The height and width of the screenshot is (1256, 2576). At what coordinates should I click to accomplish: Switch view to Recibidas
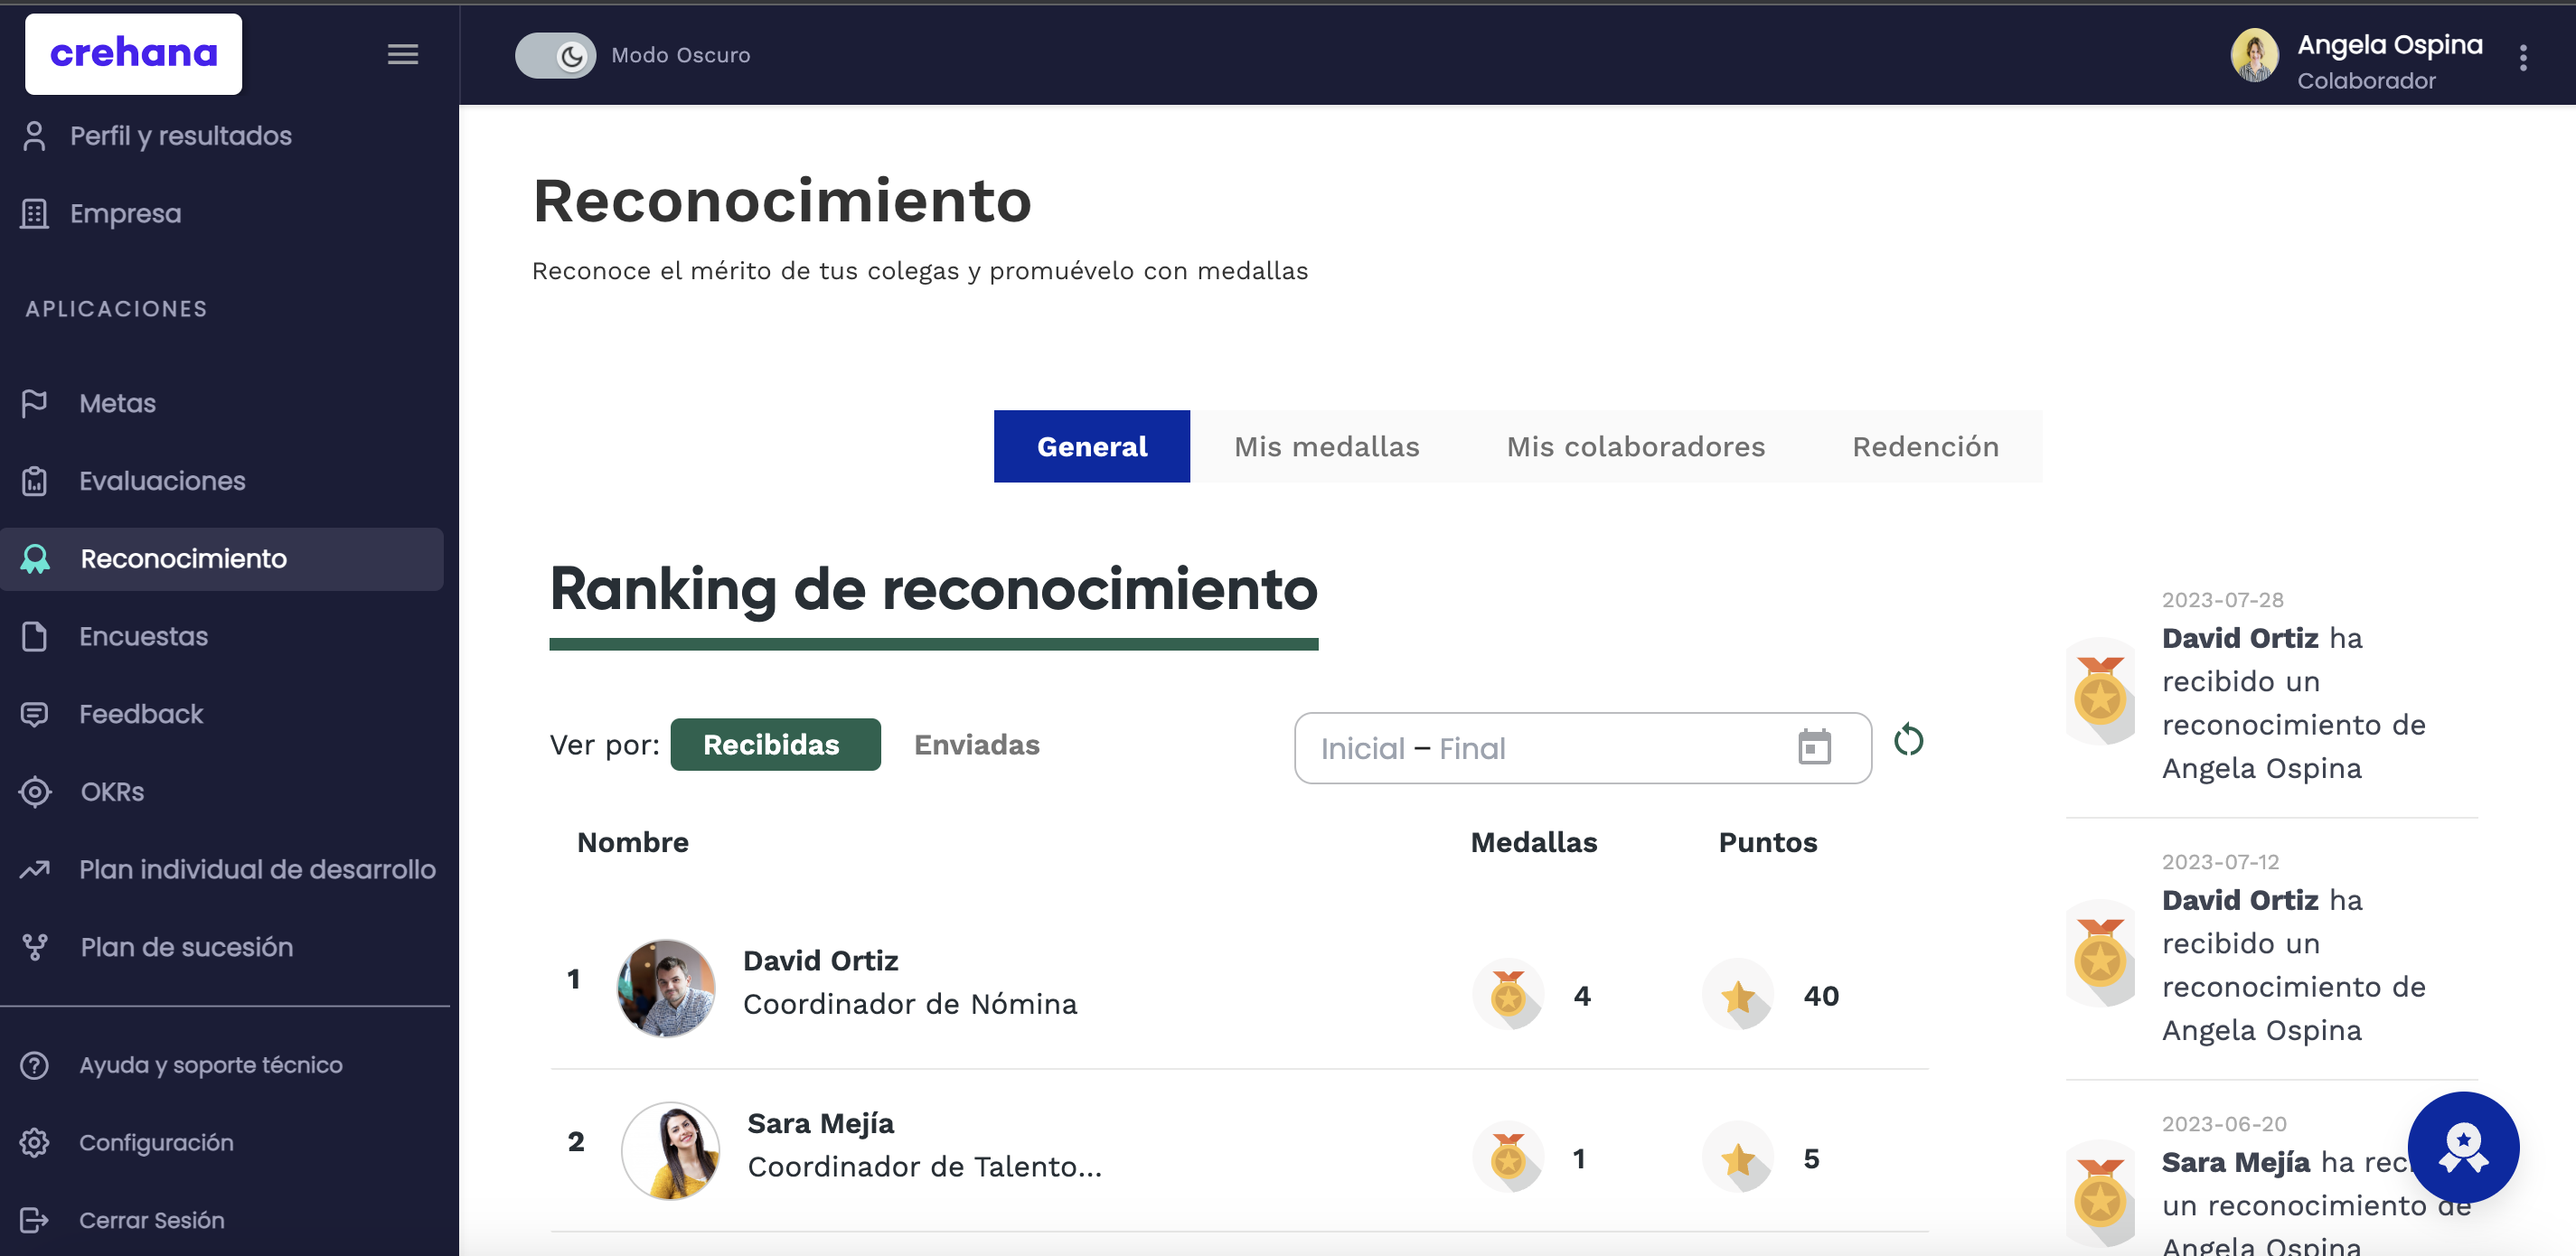776,744
